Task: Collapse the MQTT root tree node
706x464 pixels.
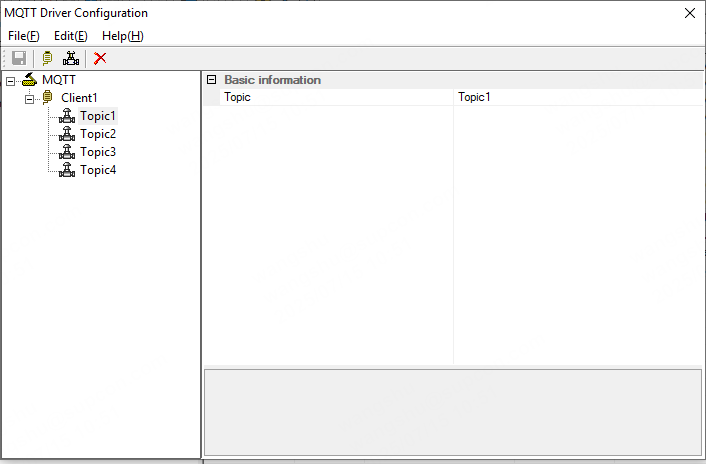Action: (10, 81)
